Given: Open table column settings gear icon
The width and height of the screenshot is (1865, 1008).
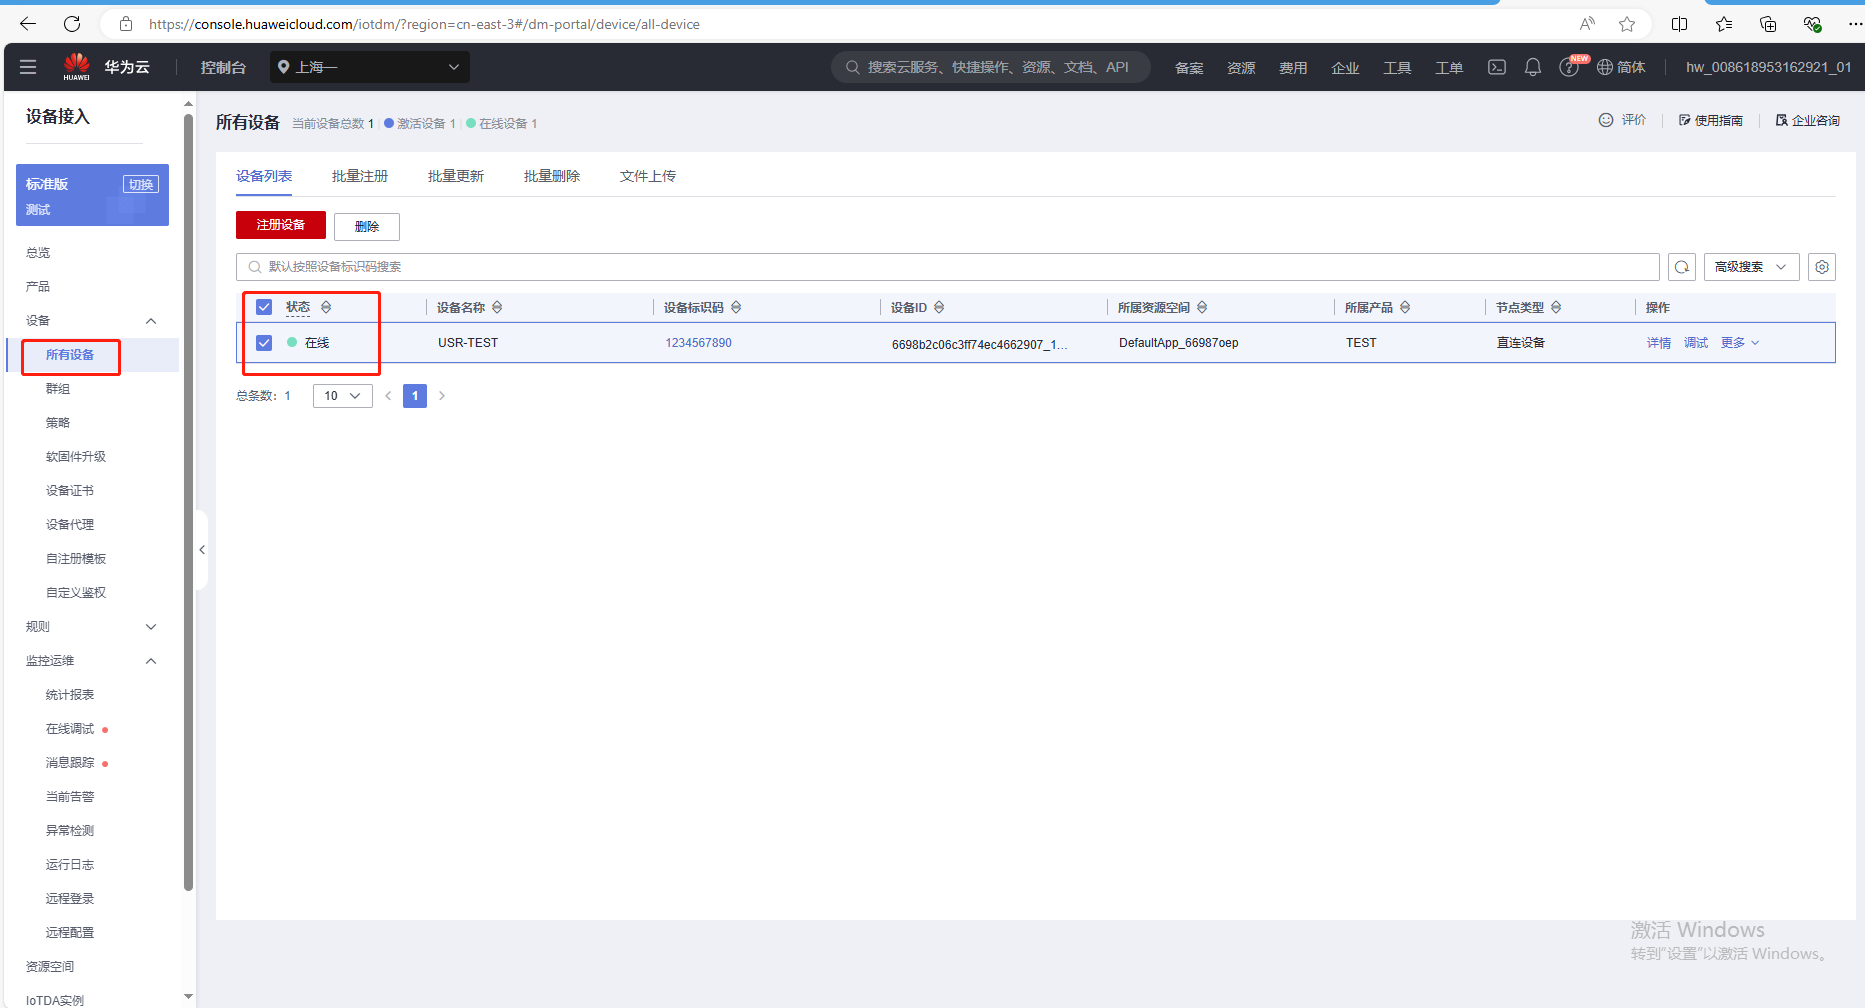Looking at the screenshot, I should point(1821,267).
